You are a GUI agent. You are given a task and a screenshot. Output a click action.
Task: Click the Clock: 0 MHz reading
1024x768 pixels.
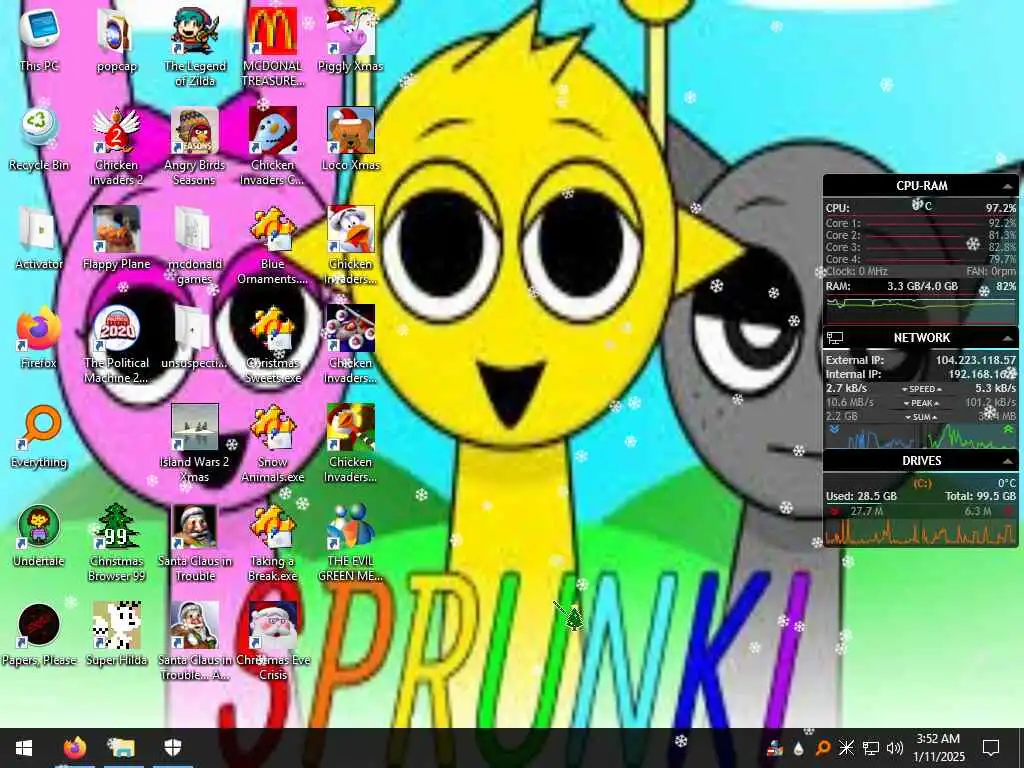tap(856, 271)
